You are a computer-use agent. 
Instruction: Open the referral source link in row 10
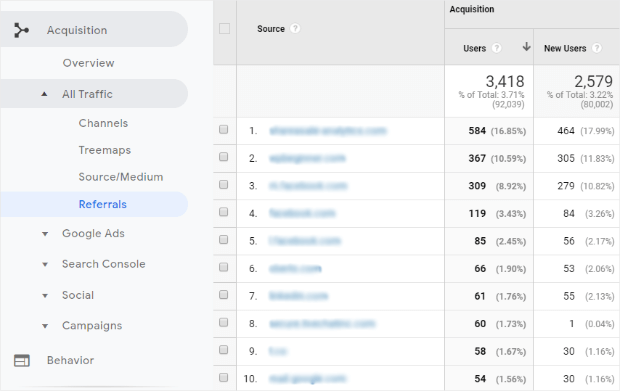pyautogui.click(x=308, y=379)
